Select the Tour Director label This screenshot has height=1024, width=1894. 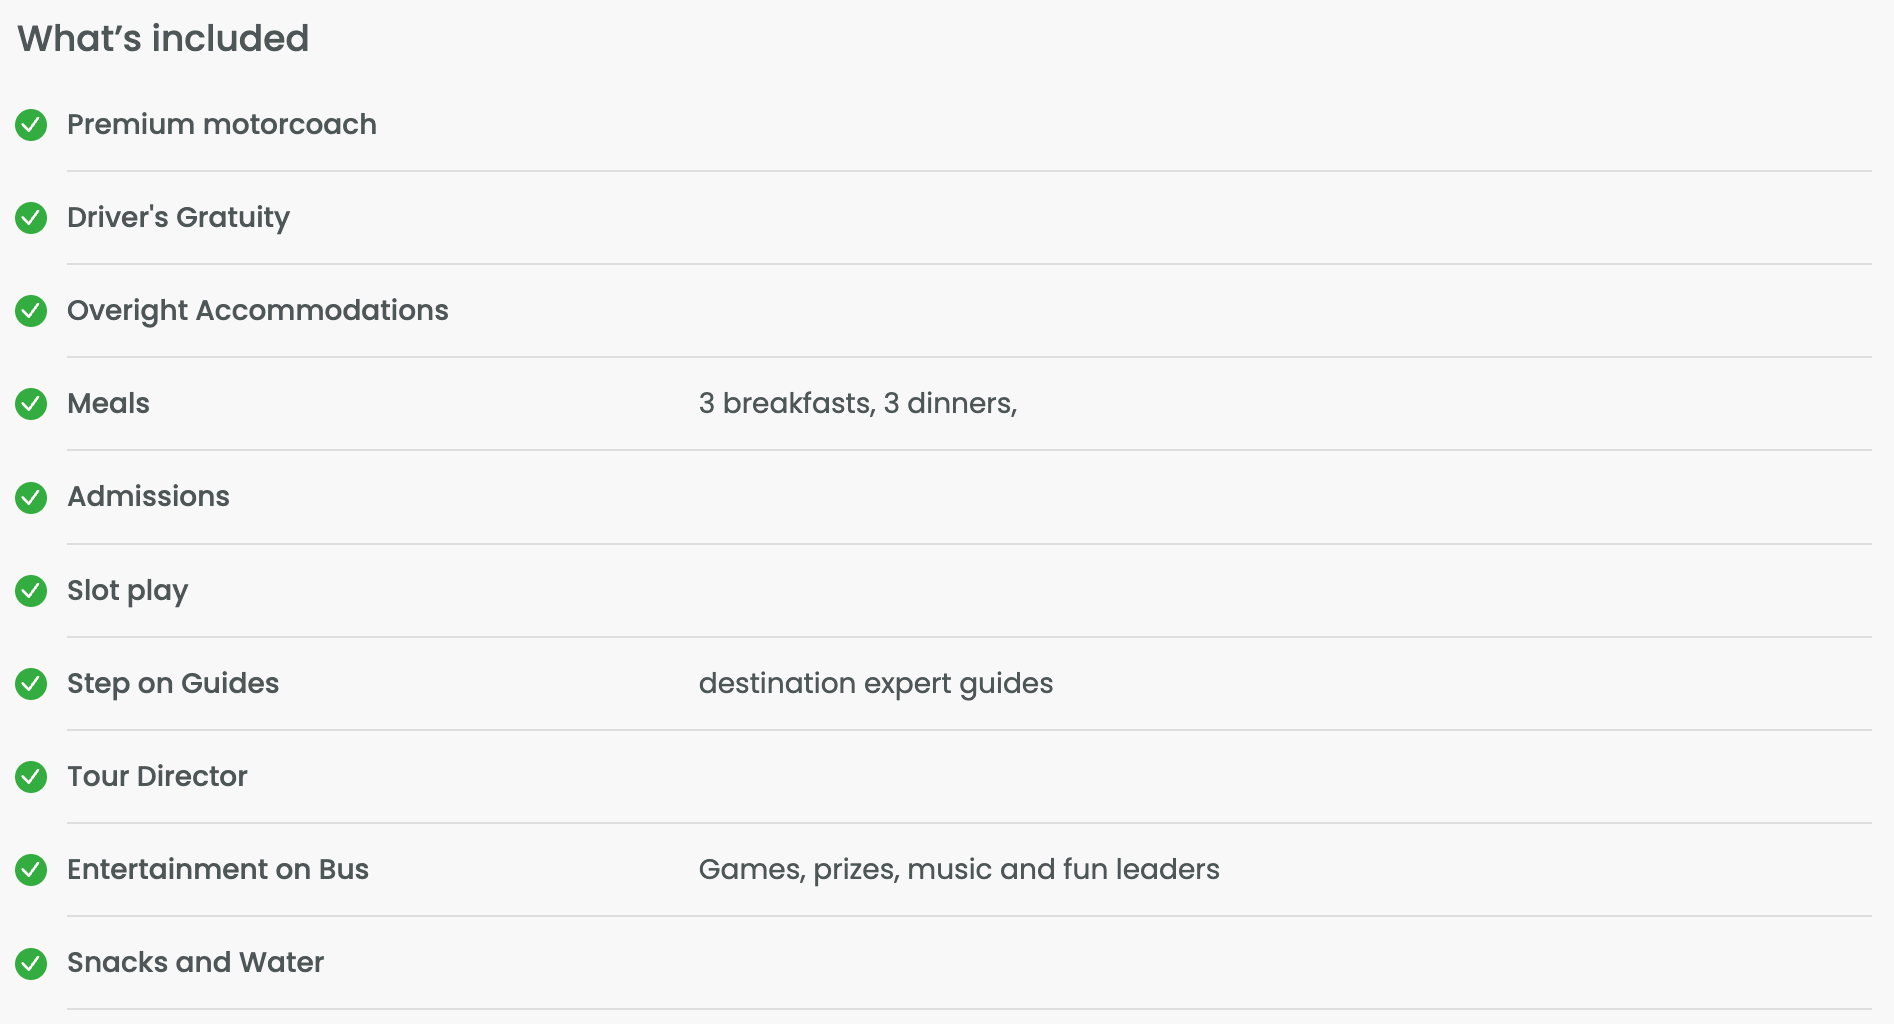tap(157, 777)
